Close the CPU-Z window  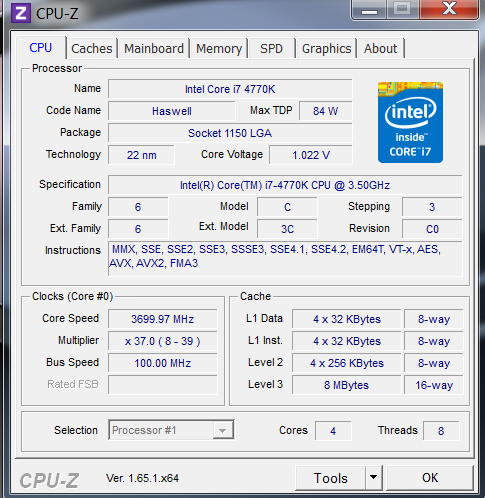pos(449,9)
